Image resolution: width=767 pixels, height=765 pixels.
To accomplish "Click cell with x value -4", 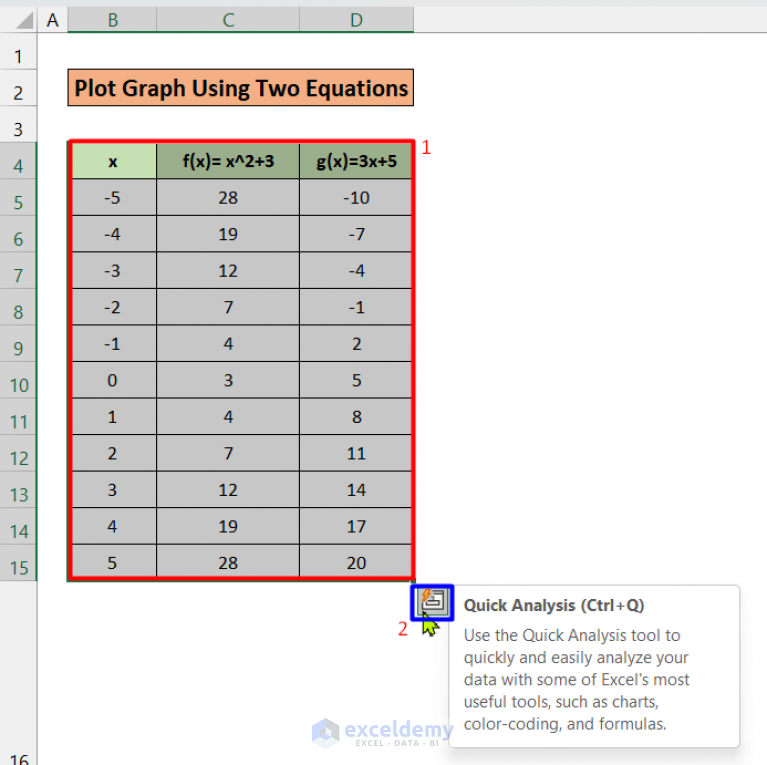I will [113, 234].
